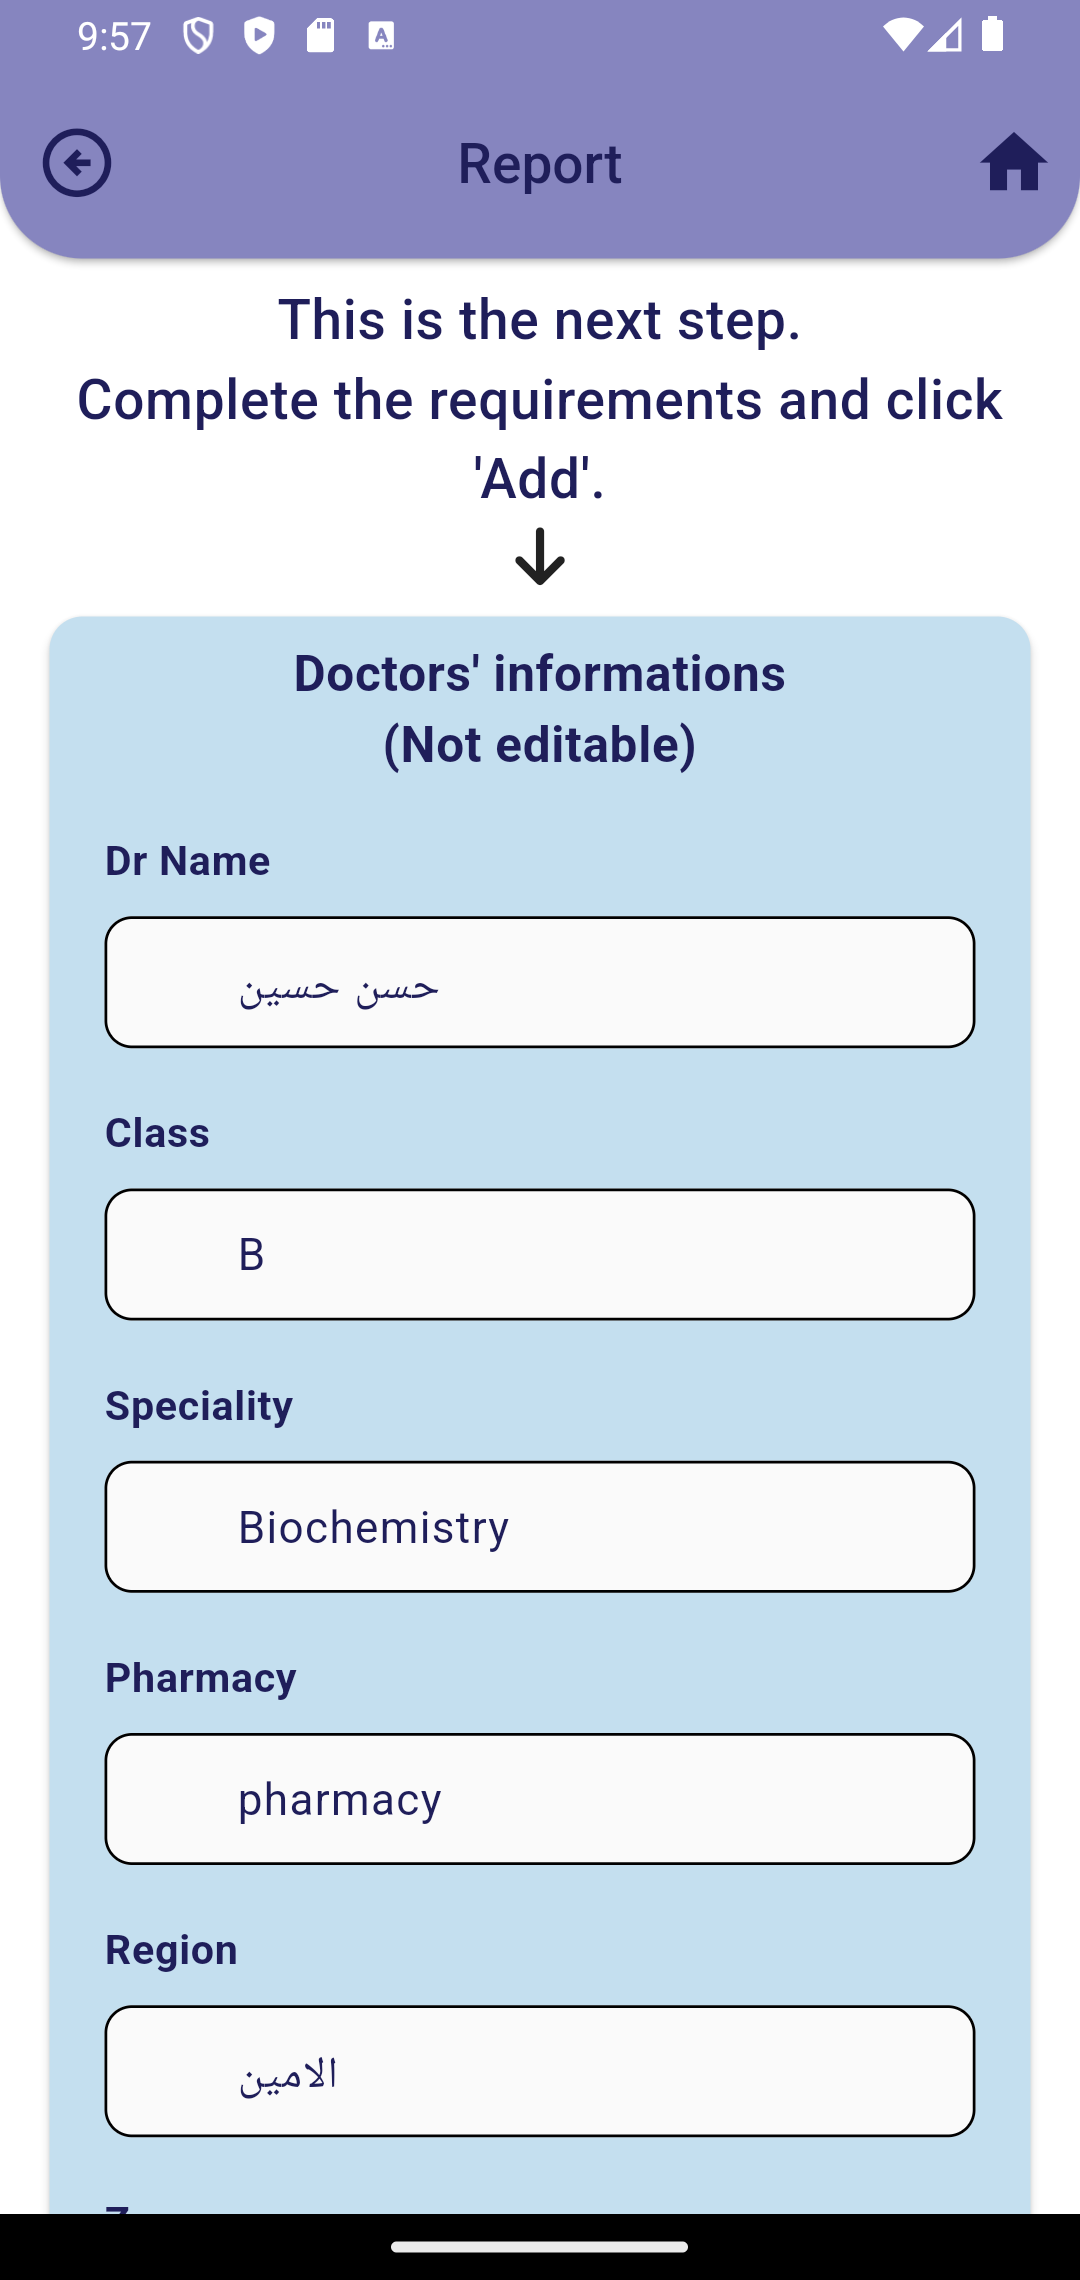Tap the SD card status icon
The height and width of the screenshot is (2280, 1080).
pos(320,37)
